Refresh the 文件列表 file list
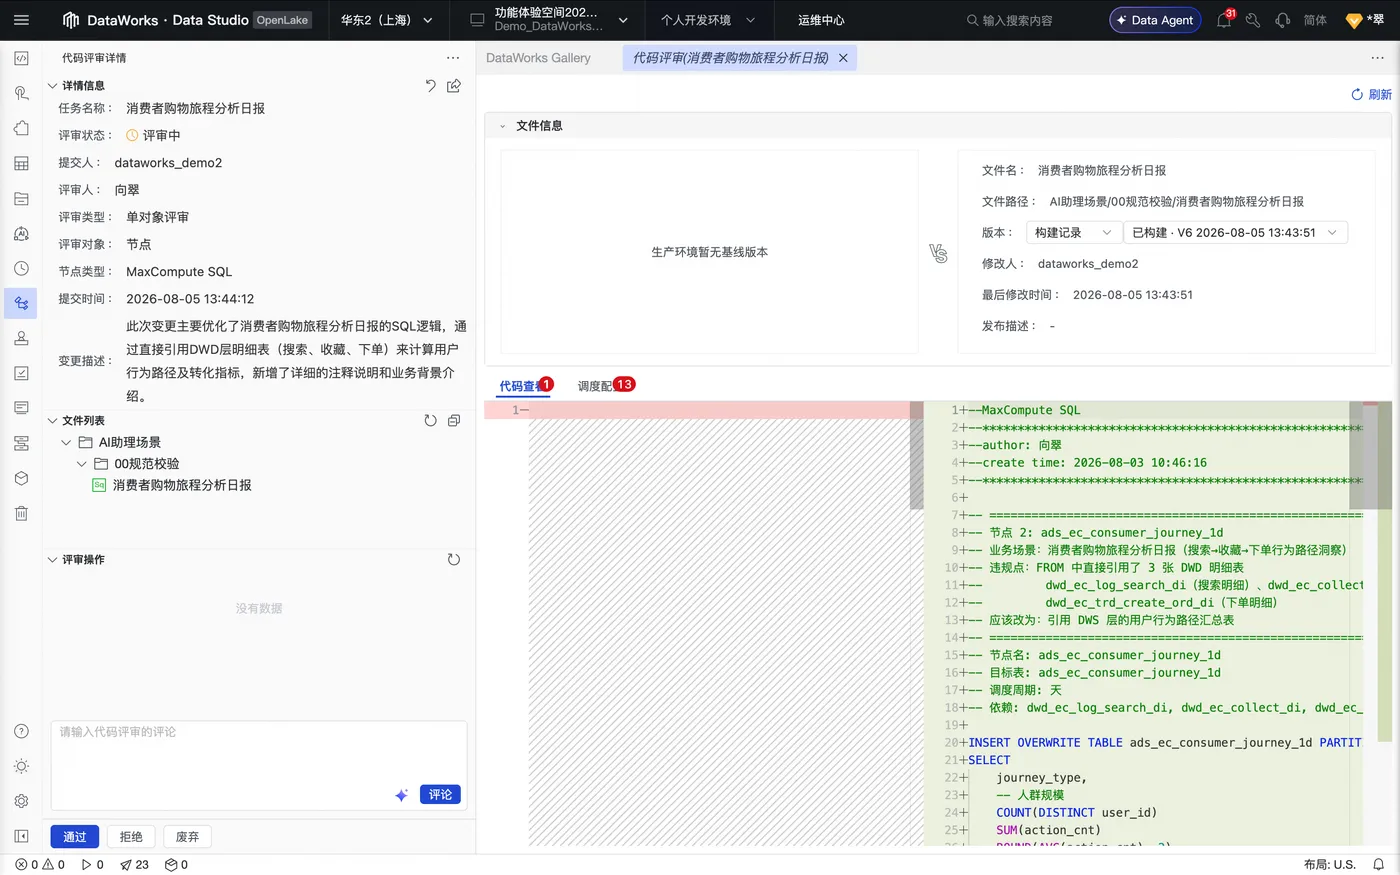This screenshot has height=875, width=1400. [430, 421]
